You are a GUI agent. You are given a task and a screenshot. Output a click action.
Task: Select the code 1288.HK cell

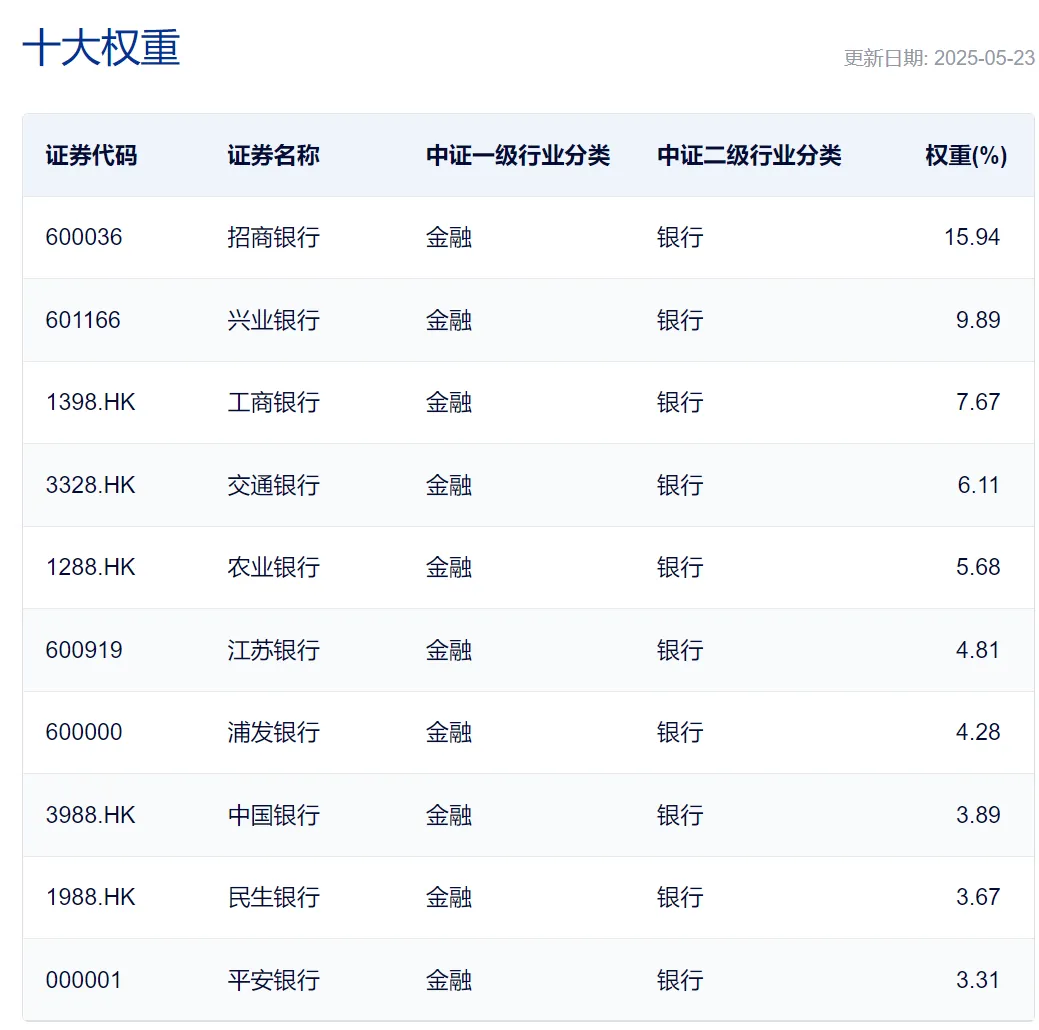91,567
